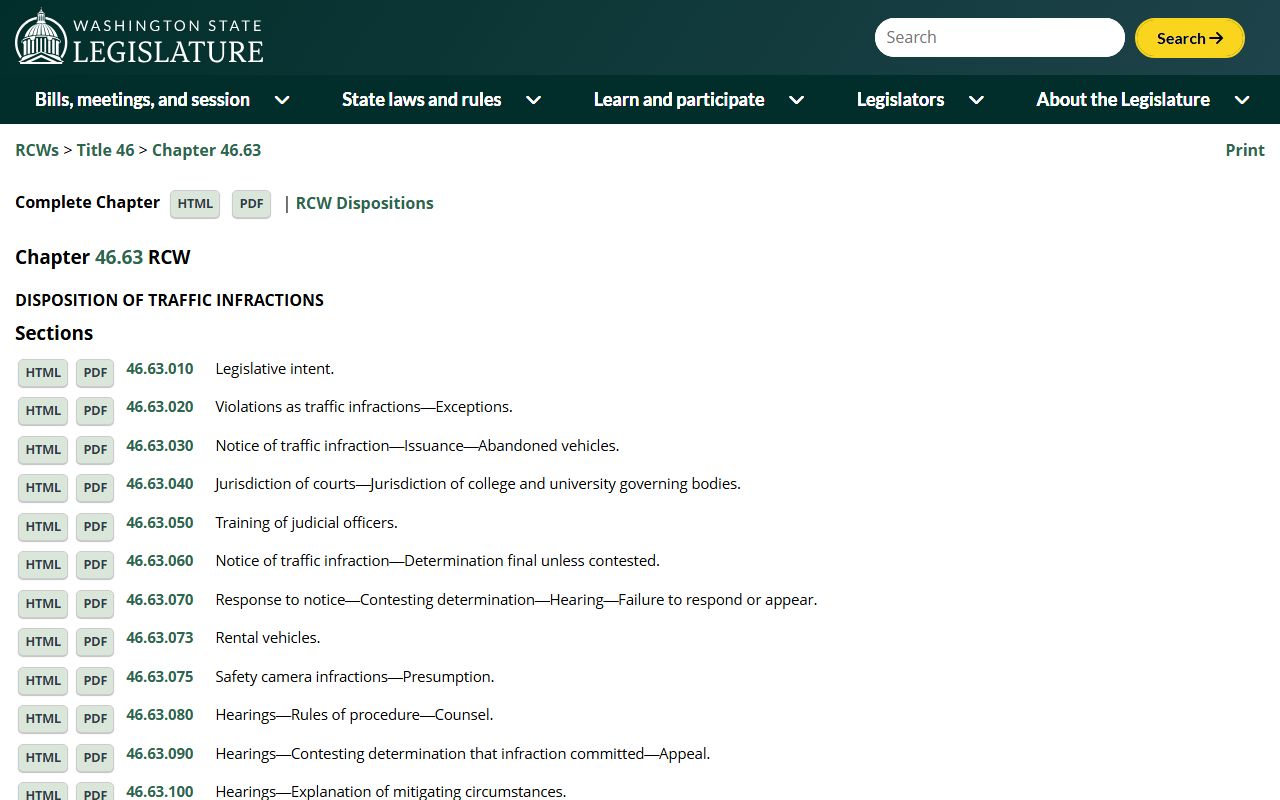Viewport: 1280px width, 800px height.
Task: View HTML for section 46.63.073
Action: (43, 642)
